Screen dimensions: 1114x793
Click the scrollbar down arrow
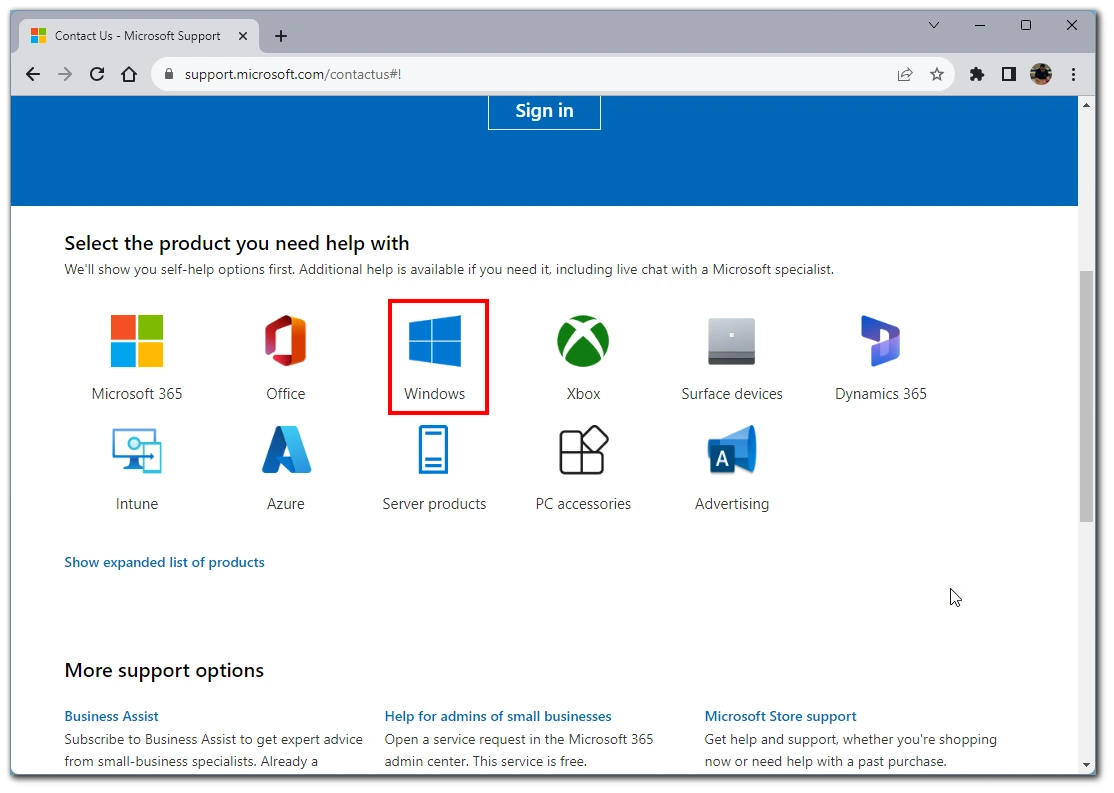pos(1086,765)
